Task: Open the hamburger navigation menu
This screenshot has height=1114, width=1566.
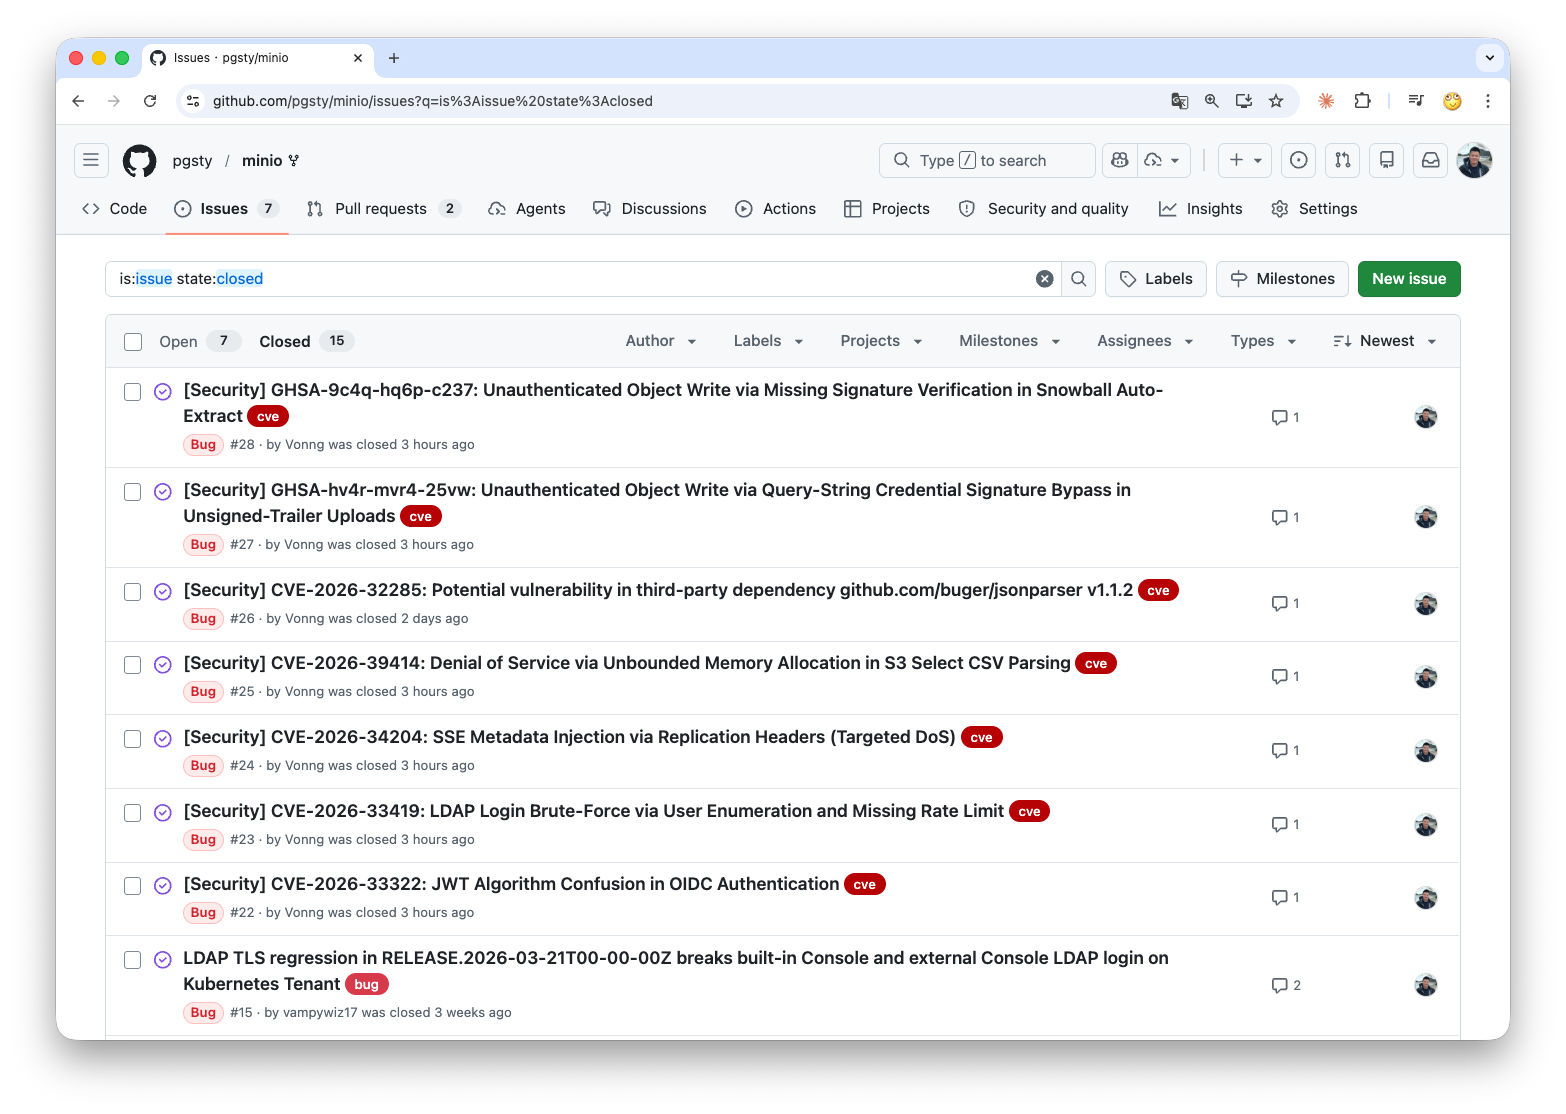Action: pyautogui.click(x=91, y=160)
